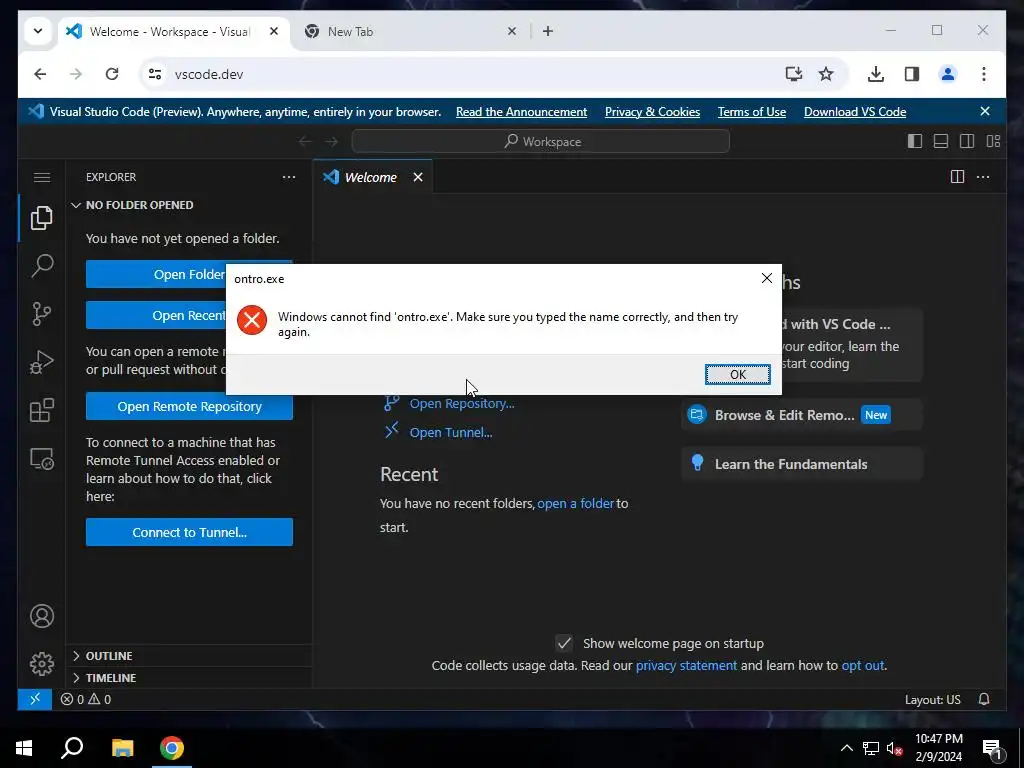Open the Windows Start menu
The width and height of the screenshot is (1024, 768).
pos(24,748)
